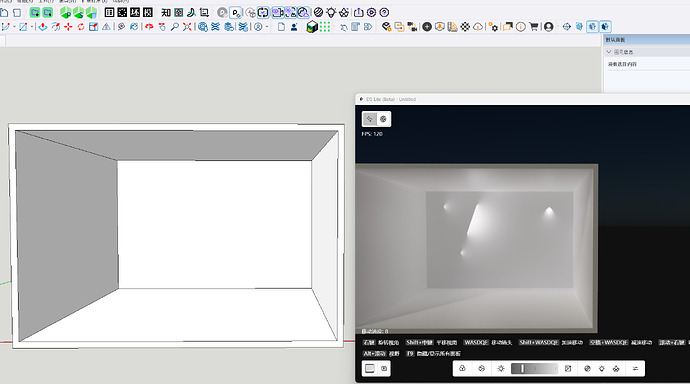Switch to window view mode in D5 bottom-left
The width and height of the screenshot is (690, 384).
point(370,369)
